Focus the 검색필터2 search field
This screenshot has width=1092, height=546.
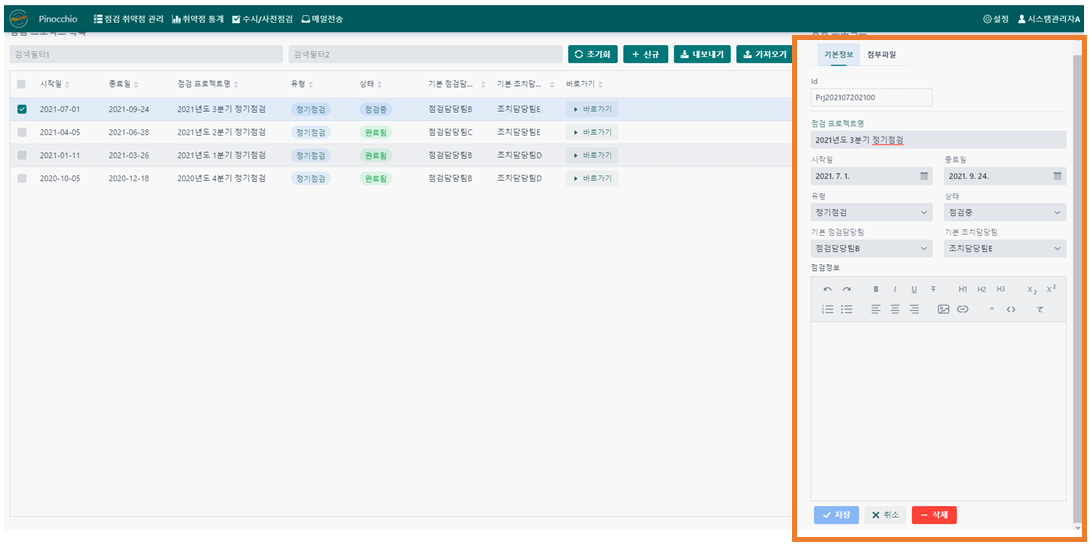425,54
